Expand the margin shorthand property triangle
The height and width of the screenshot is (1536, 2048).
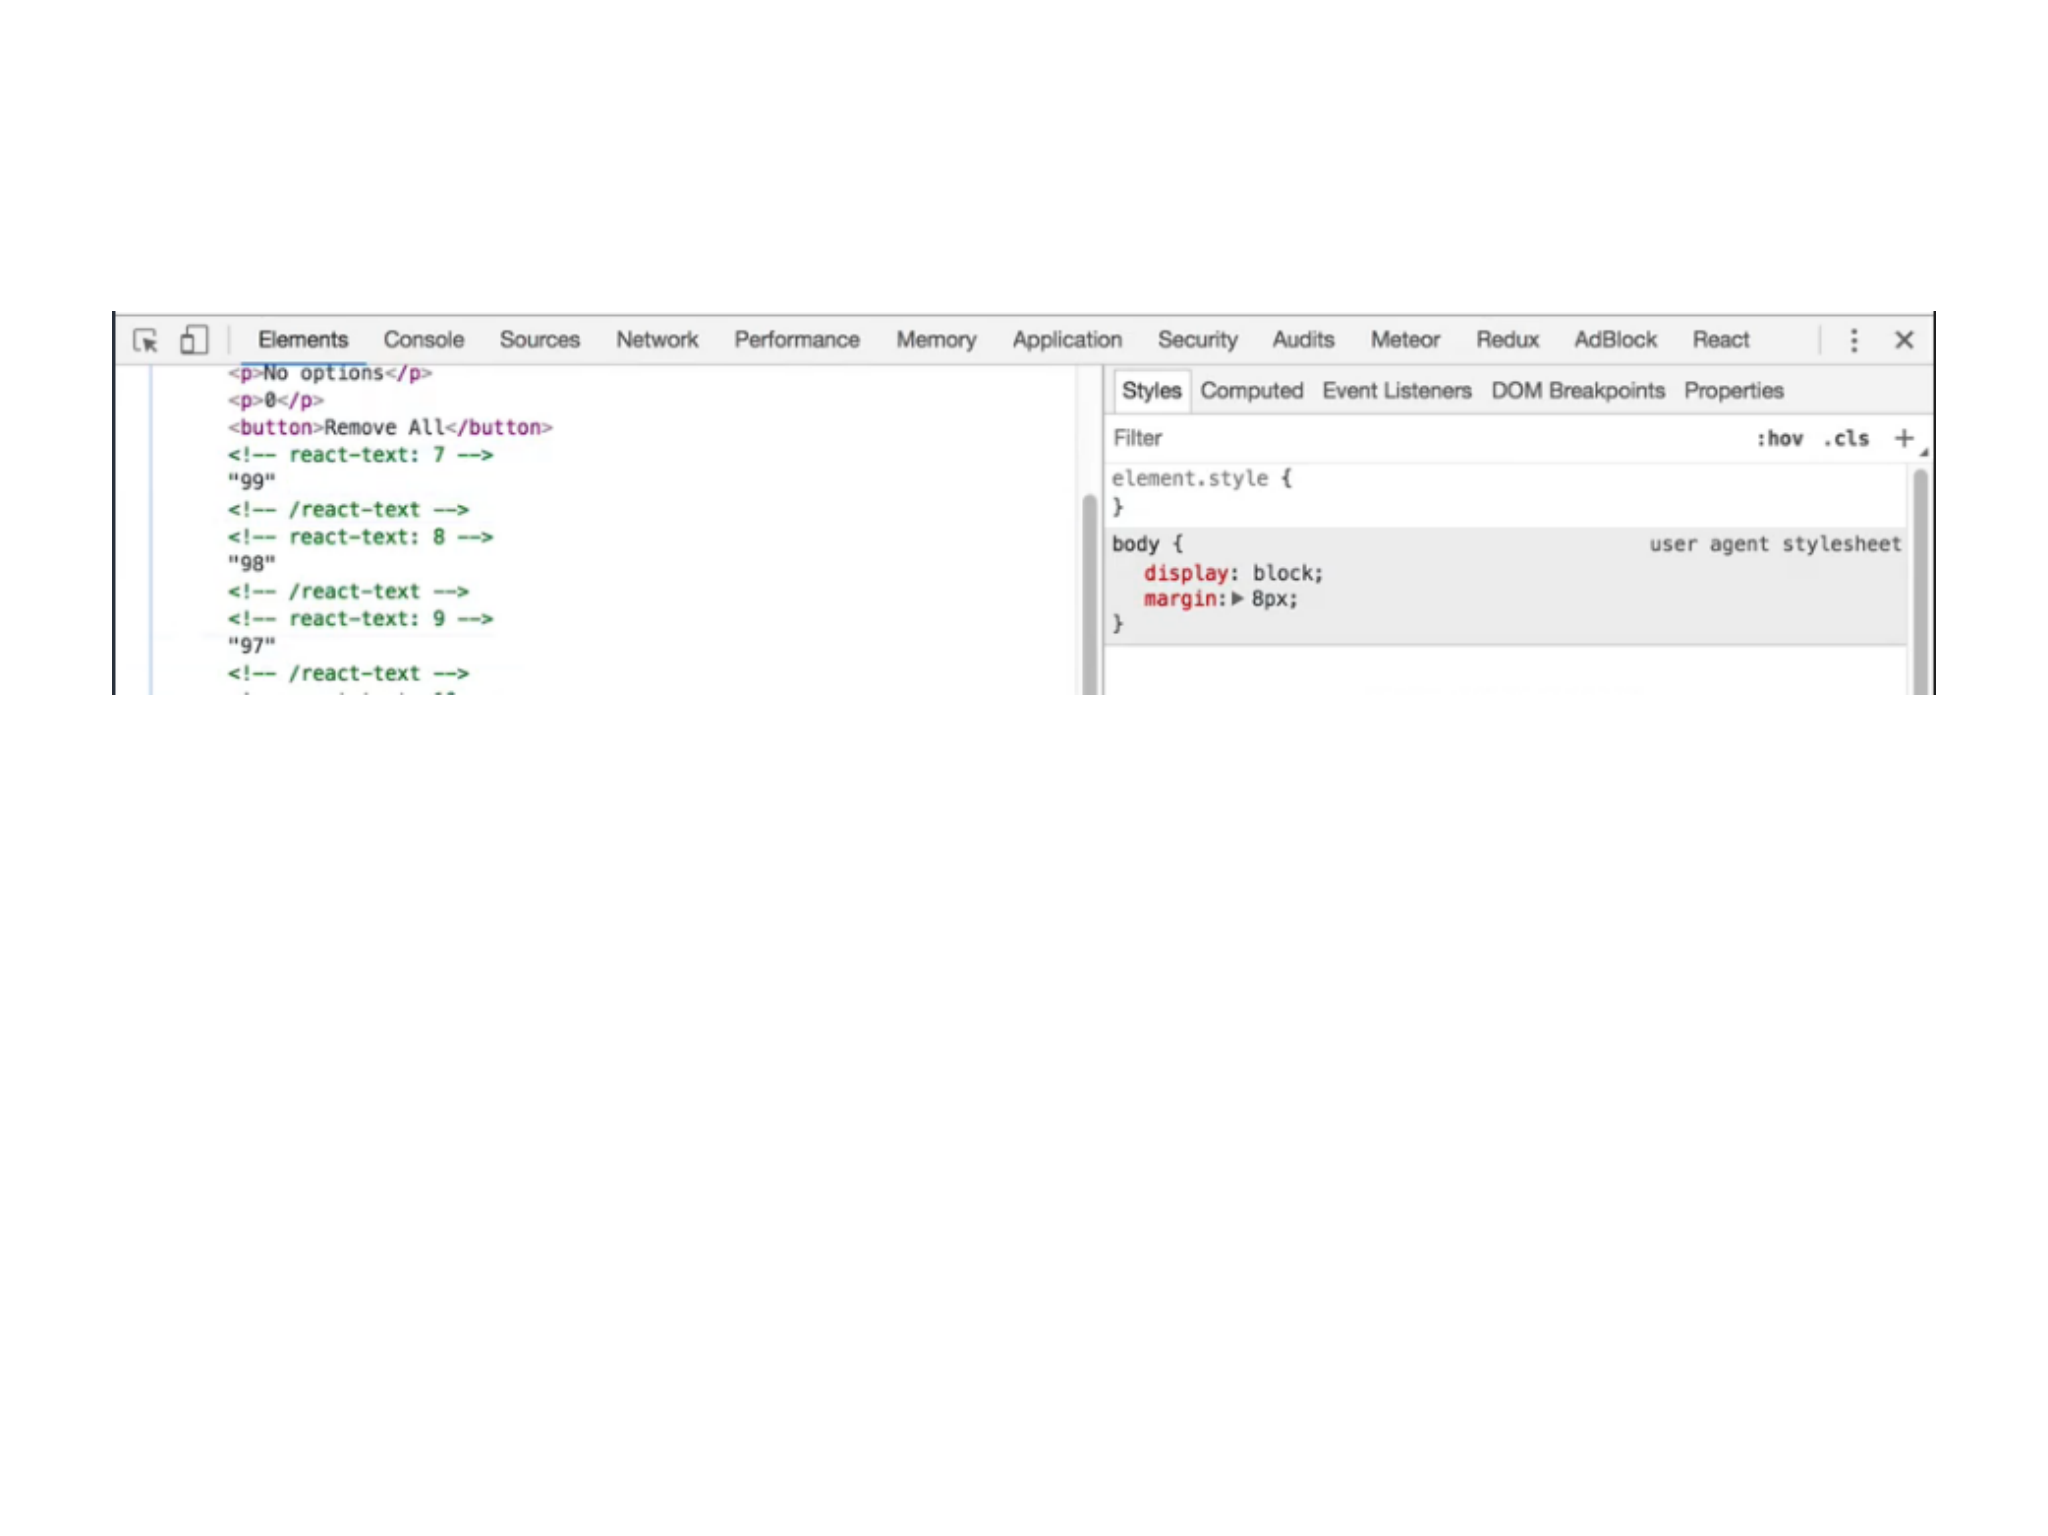click(x=1238, y=599)
